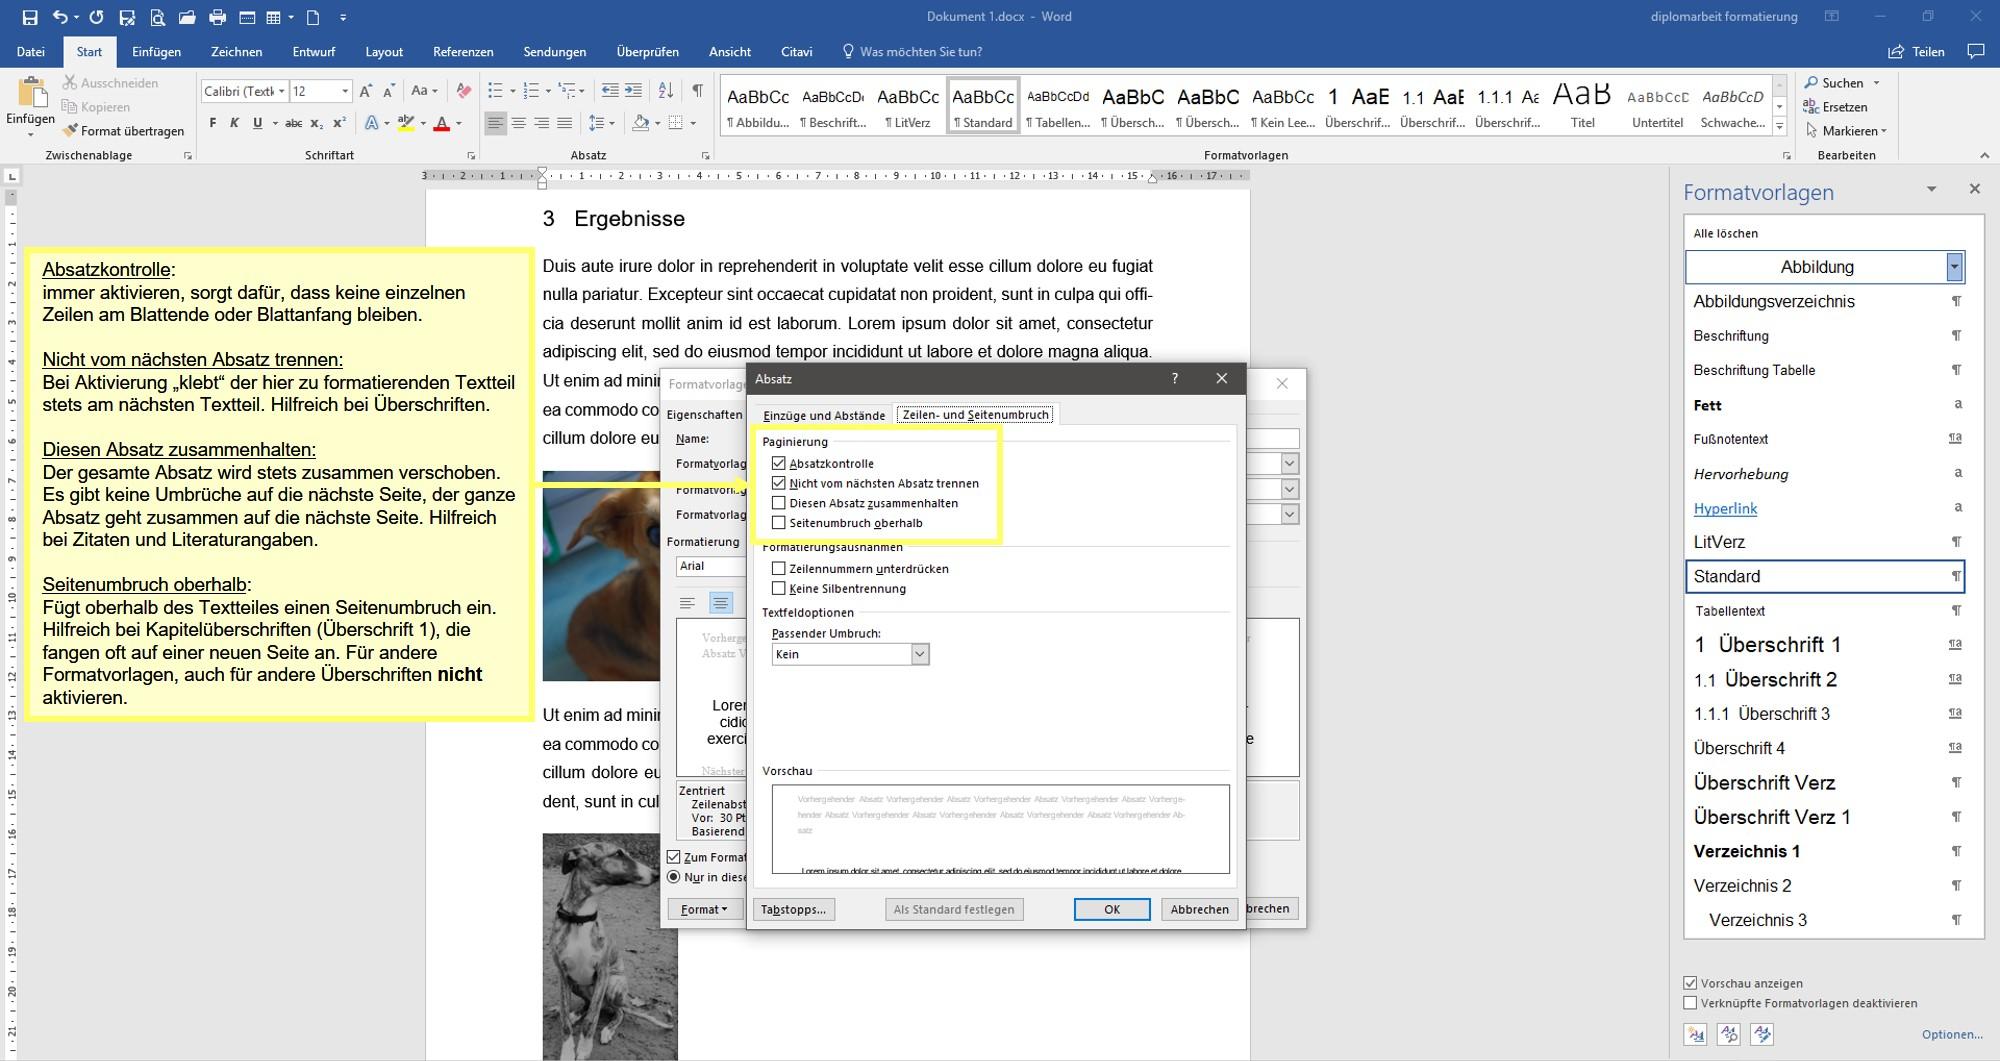
Task: Click the Neue Formatvorlage icon in styles pane
Action: (1697, 1035)
